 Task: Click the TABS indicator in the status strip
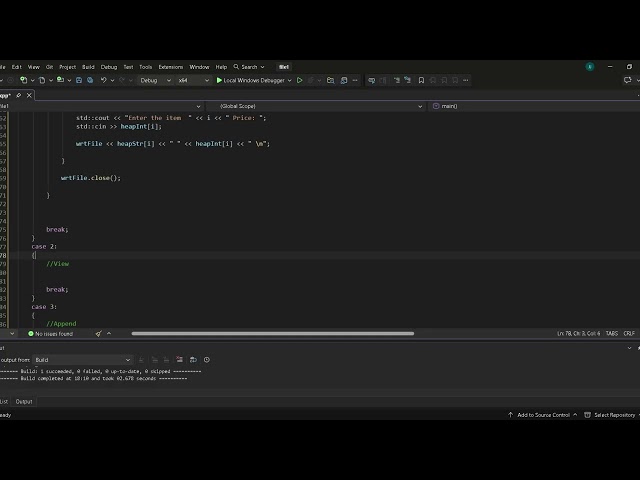pyautogui.click(x=611, y=333)
